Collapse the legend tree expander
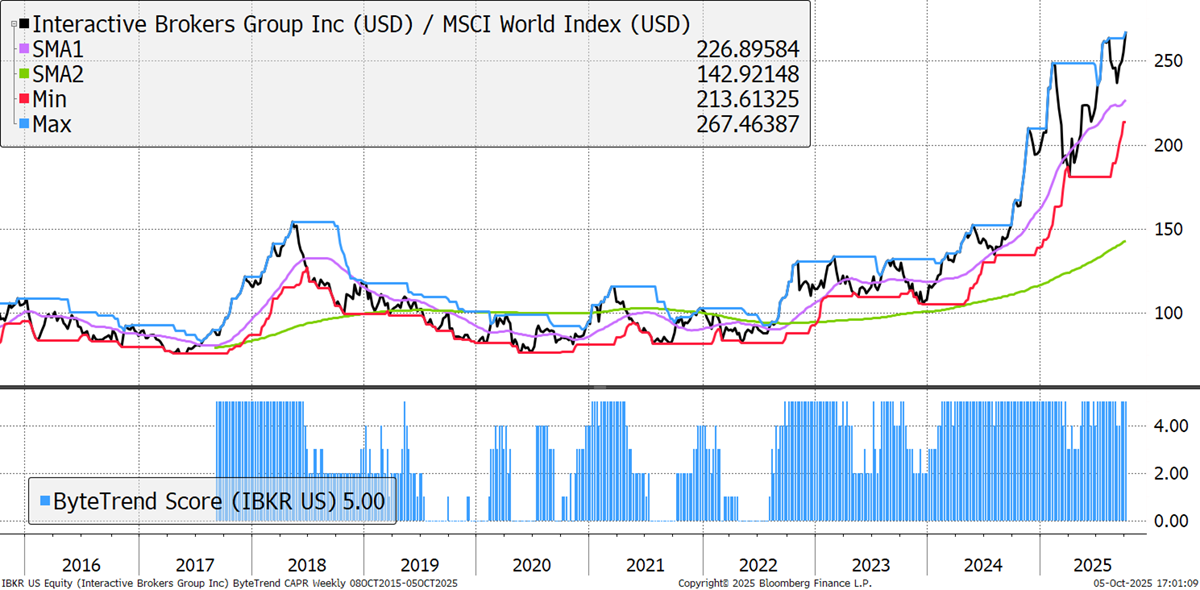1200x590 pixels. [x=11, y=21]
